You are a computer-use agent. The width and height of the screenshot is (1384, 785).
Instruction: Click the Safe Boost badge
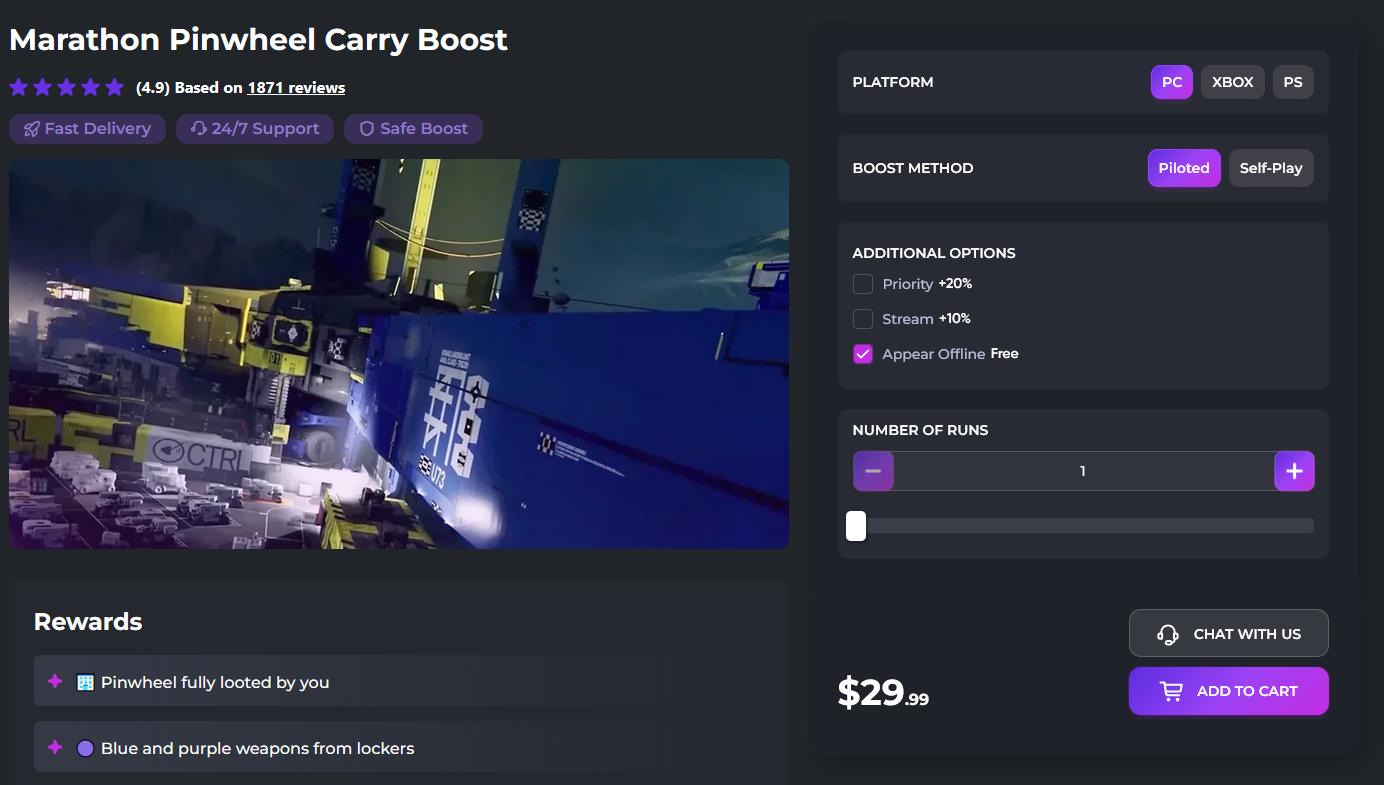tap(413, 129)
